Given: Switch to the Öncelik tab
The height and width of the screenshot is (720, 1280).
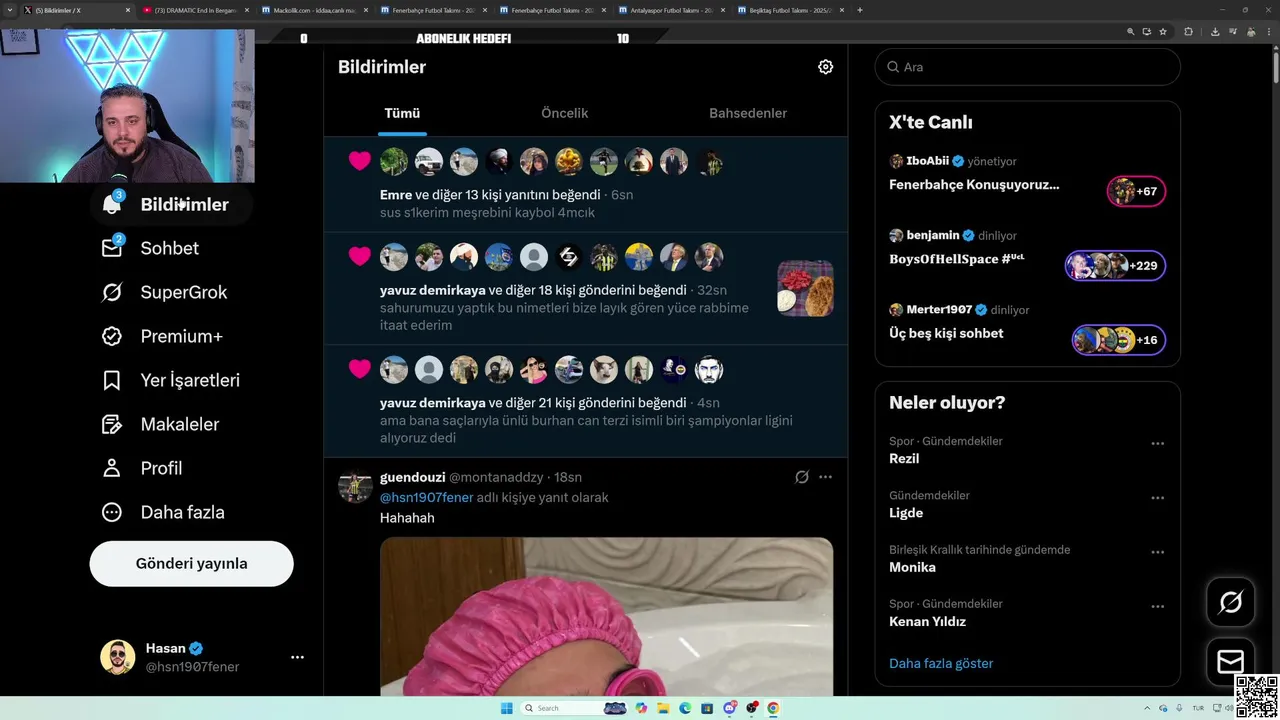Looking at the screenshot, I should point(564,113).
